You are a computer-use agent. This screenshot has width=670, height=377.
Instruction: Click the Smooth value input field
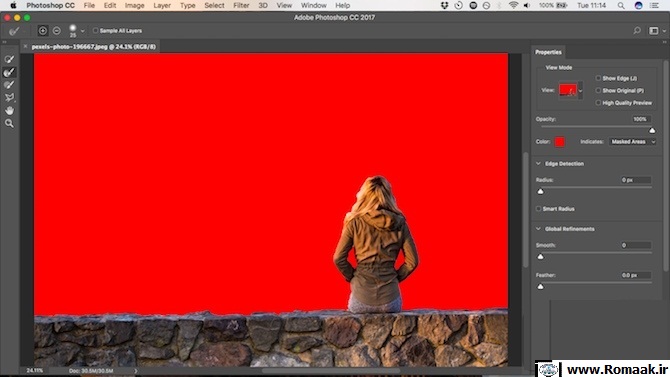(x=636, y=245)
